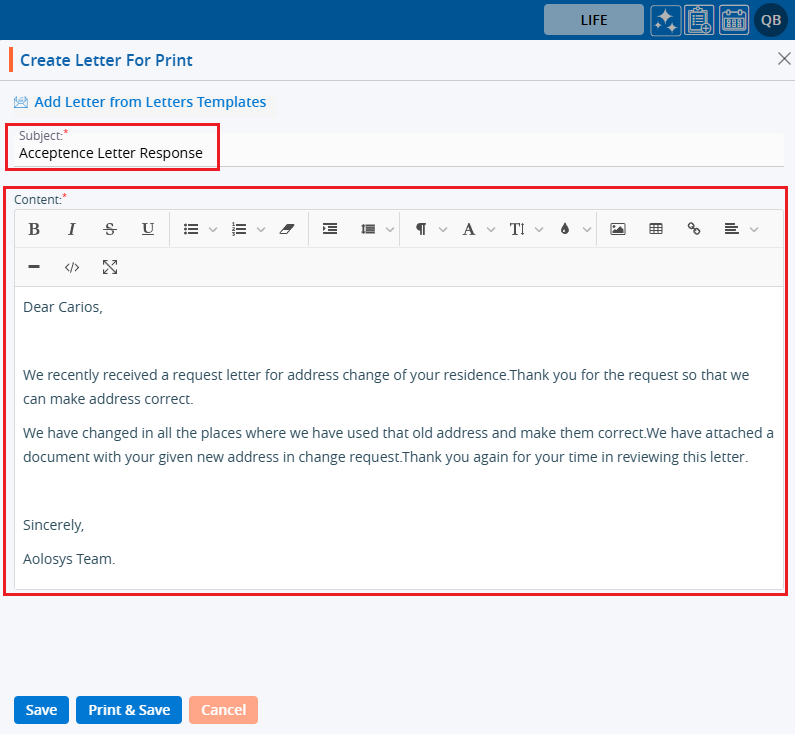Click the insert link icon

coord(694,229)
